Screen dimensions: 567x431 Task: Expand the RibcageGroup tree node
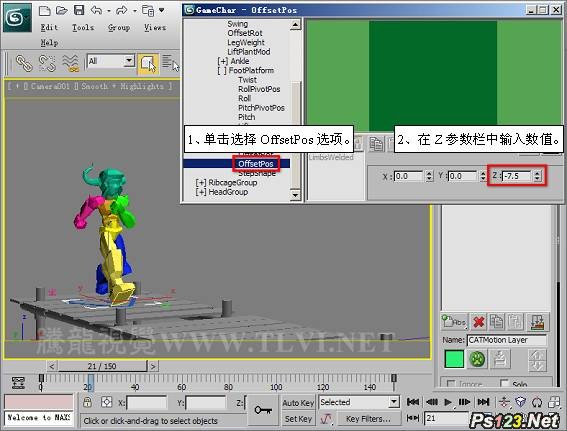click(201, 183)
